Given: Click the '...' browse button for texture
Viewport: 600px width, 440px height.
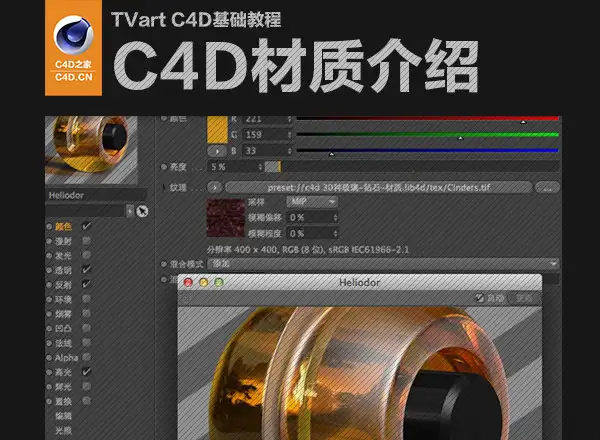Looking at the screenshot, I should pyautogui.click(x=547, y=187).
